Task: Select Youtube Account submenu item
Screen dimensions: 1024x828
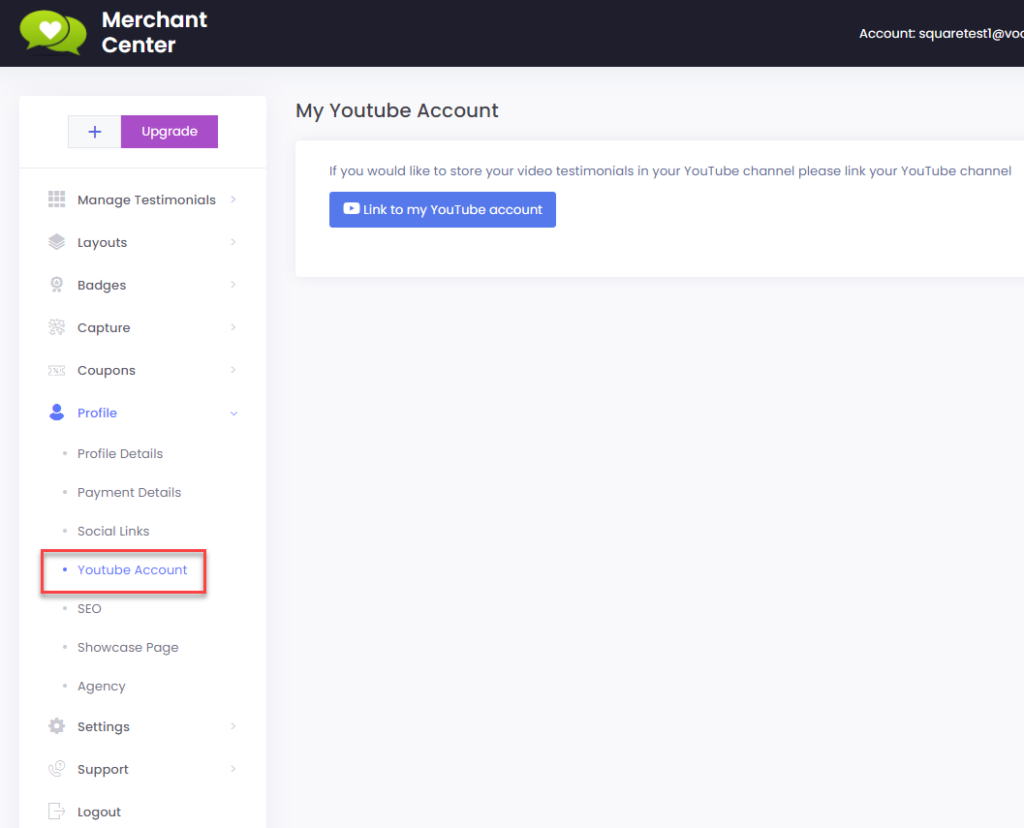Action: coord(132,569)
